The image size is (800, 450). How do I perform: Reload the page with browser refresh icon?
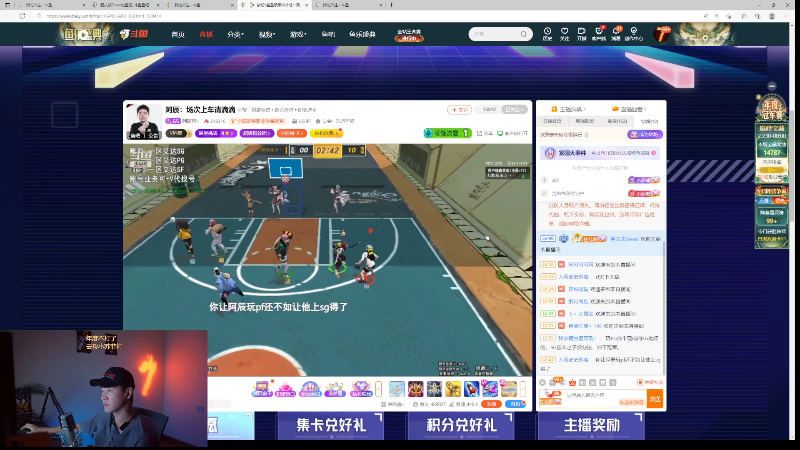[x=22, y=16]
